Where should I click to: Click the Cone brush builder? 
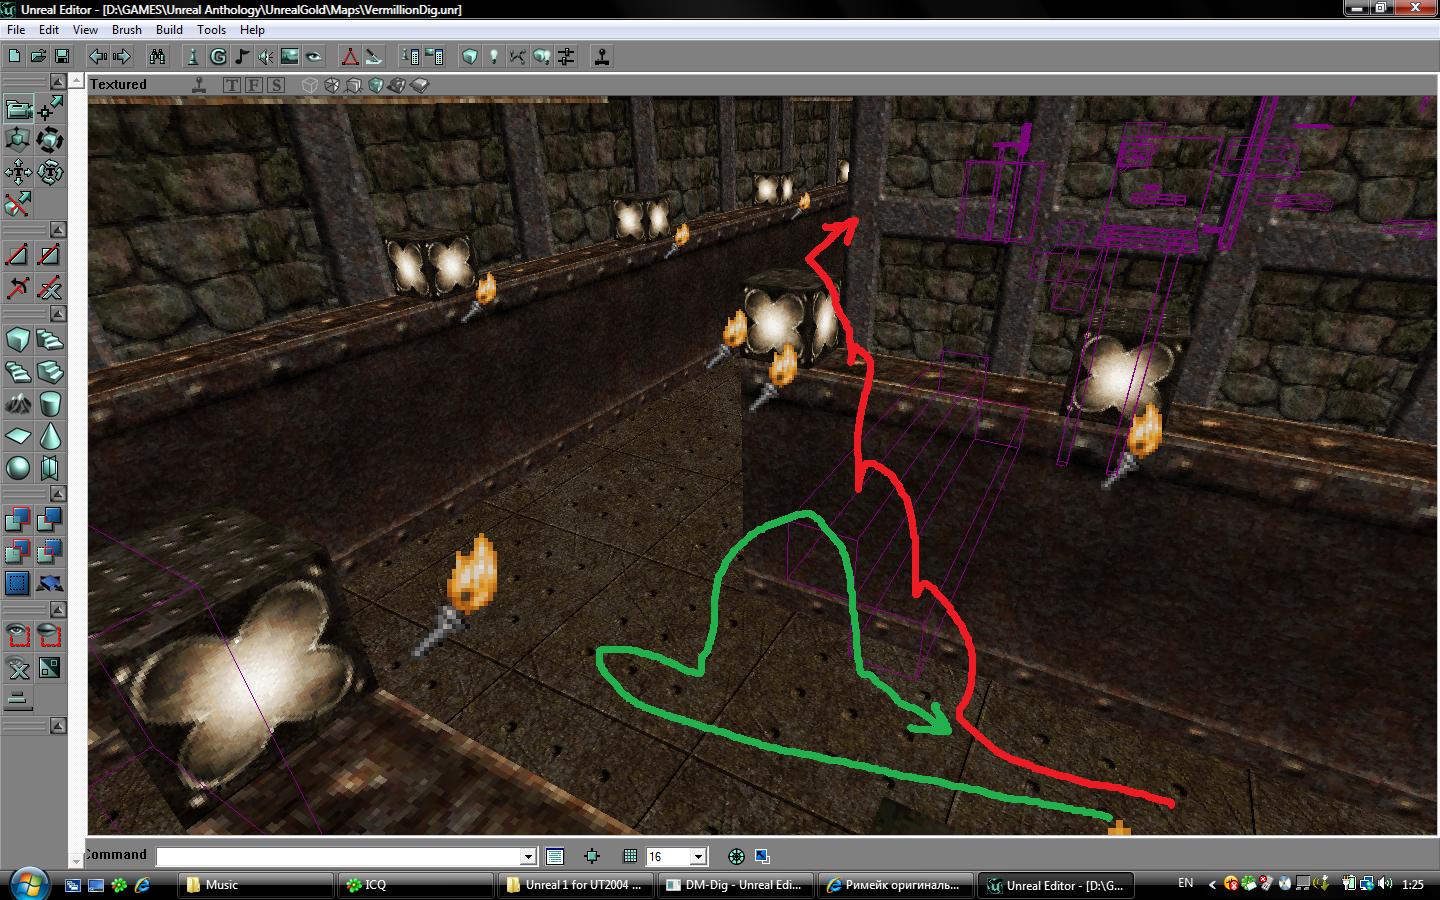click(x=50, y=436)
